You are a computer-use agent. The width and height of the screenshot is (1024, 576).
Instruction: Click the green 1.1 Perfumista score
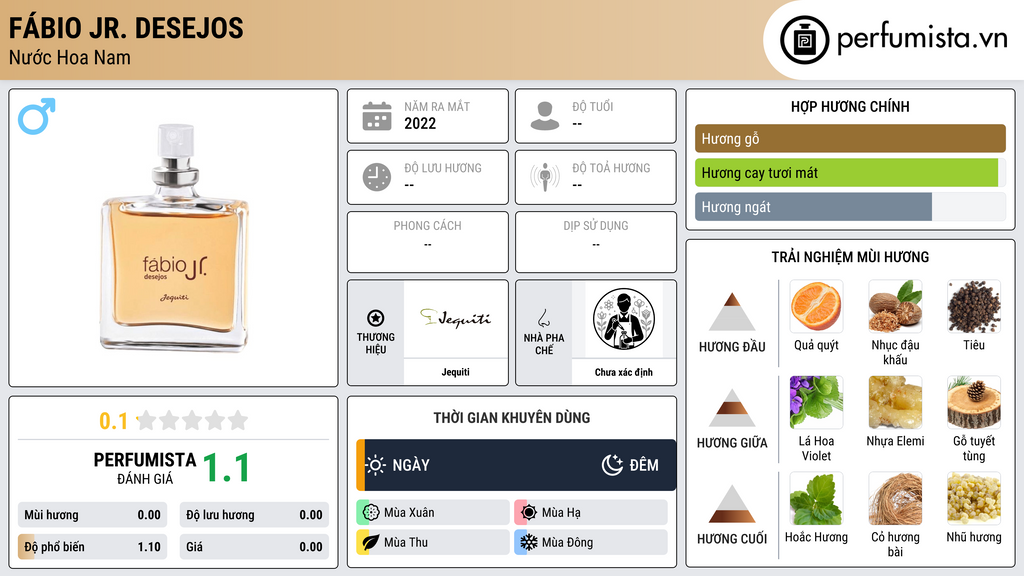click(226, 468)
